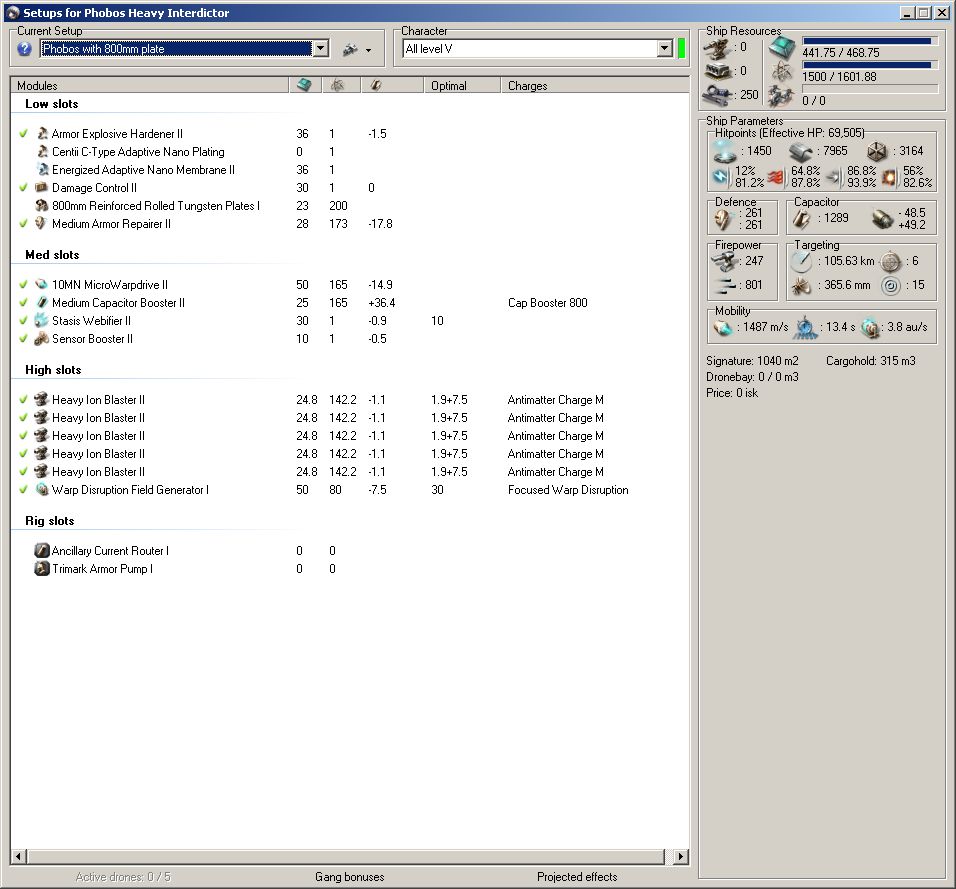
Task: Click the 10MN MicroWarpdrive II icon
Action: (41, 284)
